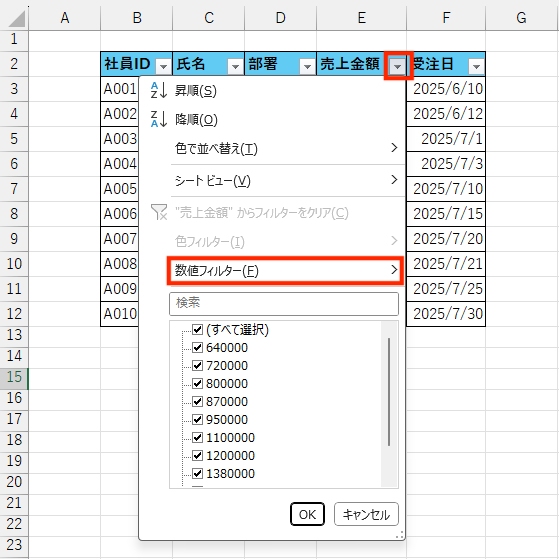Click the Select All corner triangle
Viewport: 559px width, 559px height.
[x=16, y=19]
